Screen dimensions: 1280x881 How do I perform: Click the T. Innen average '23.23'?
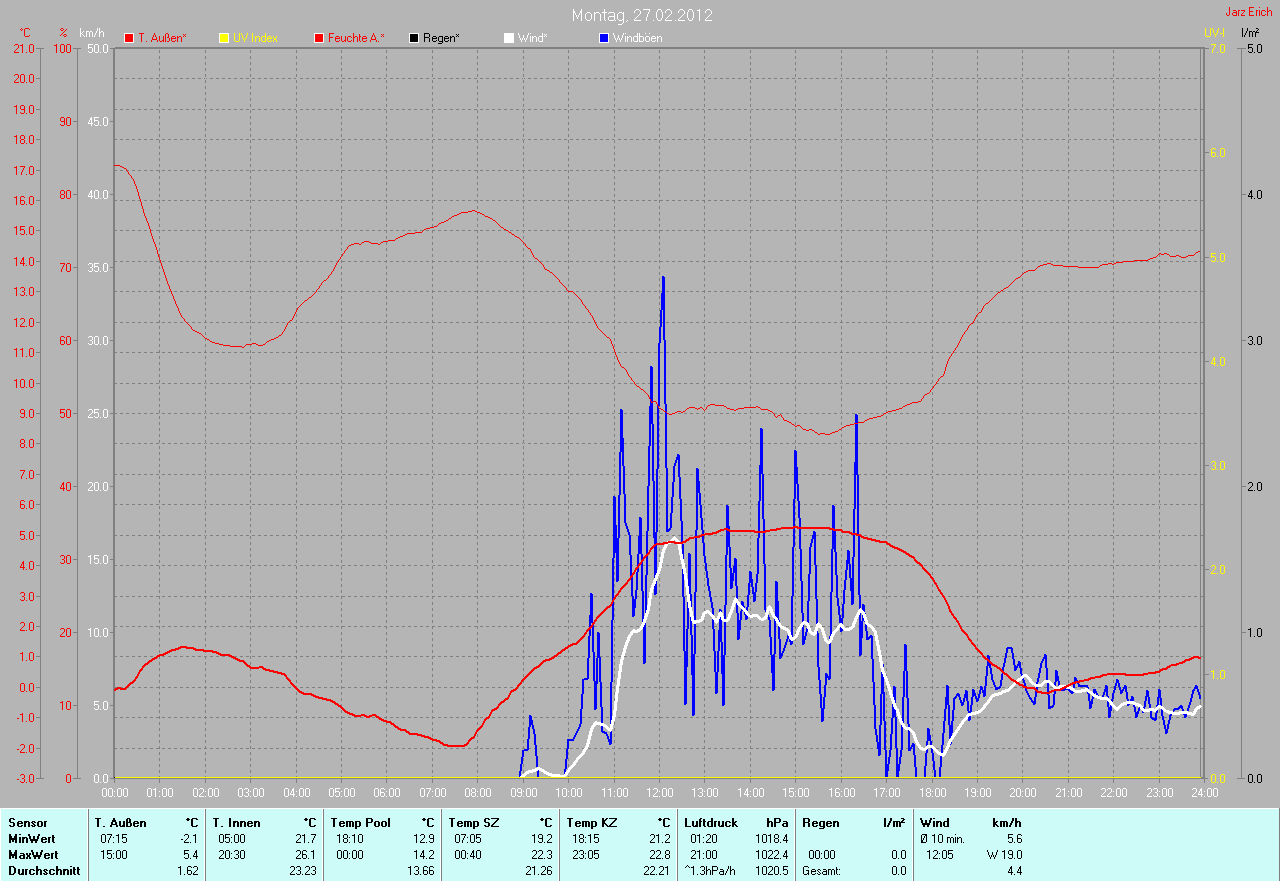click(x=302, y=871)
